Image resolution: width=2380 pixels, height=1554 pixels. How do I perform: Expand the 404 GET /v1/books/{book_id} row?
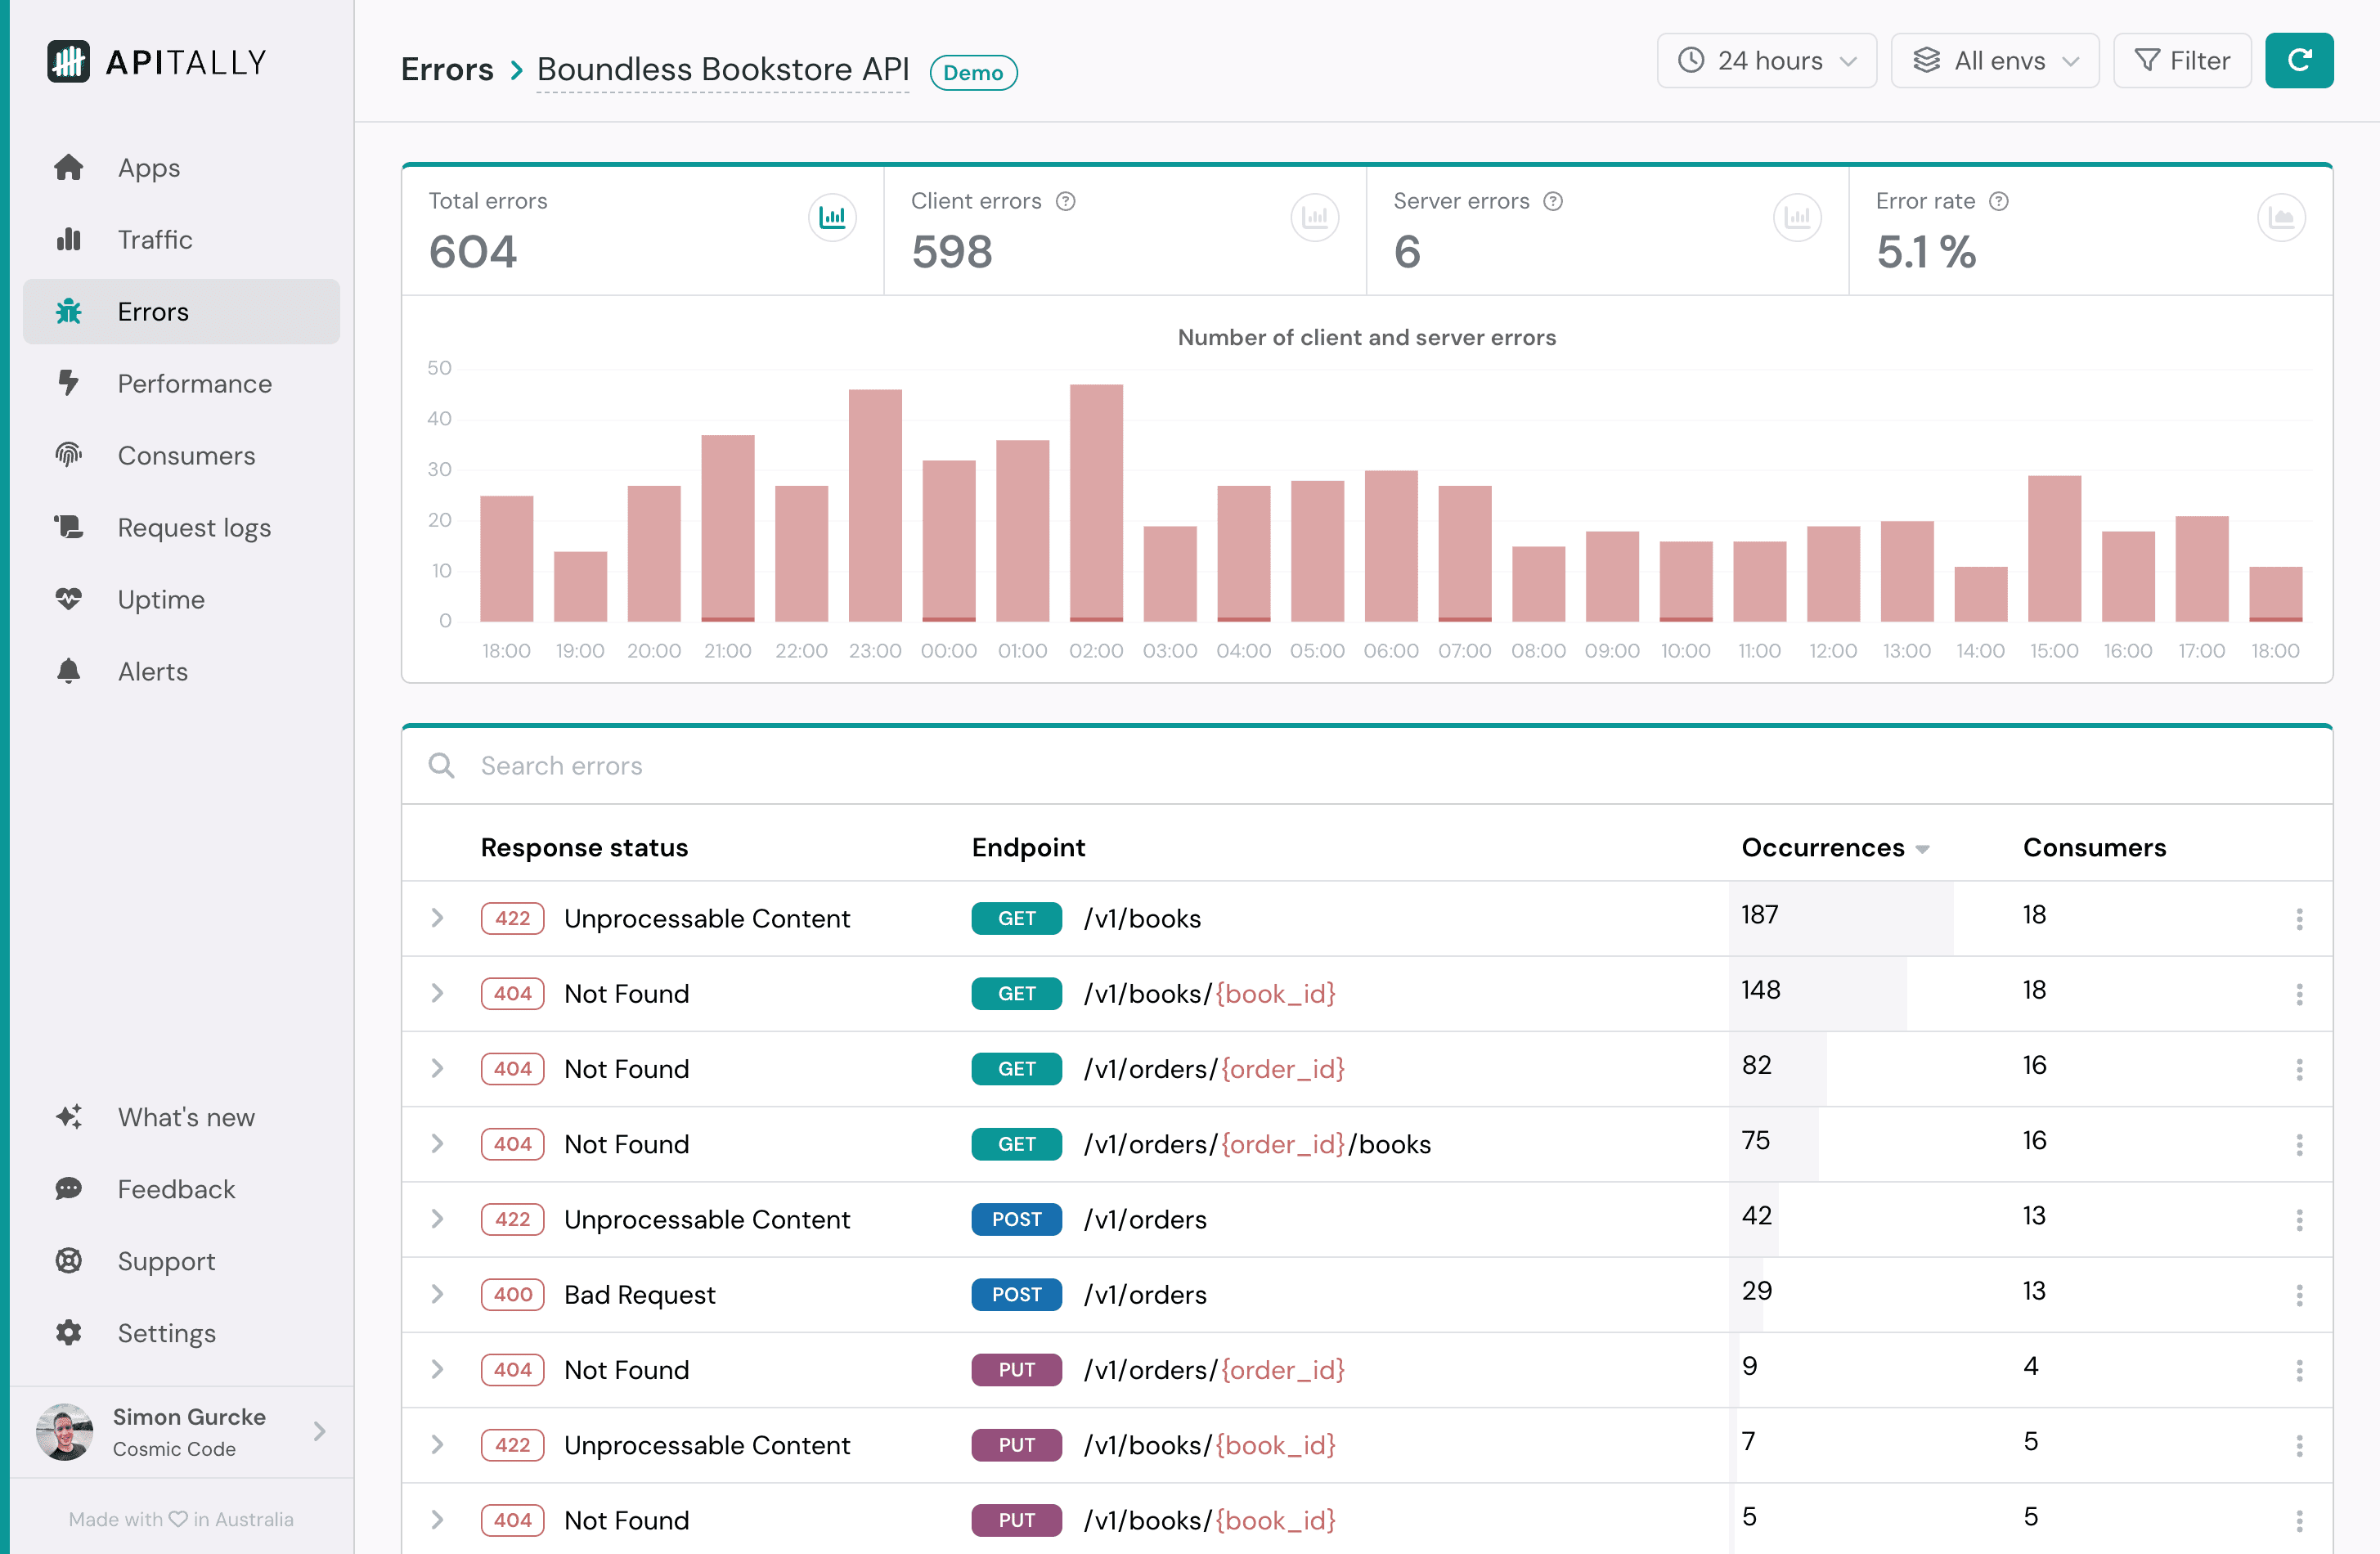(437, 993)
